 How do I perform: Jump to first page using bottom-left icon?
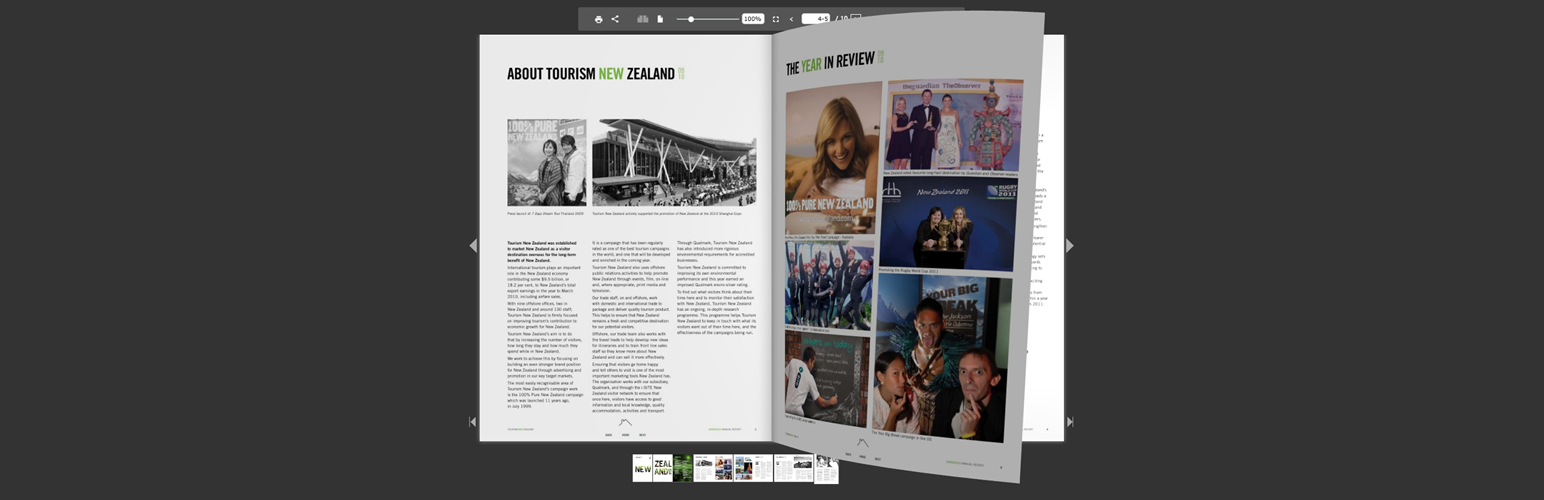coord(473,422)
